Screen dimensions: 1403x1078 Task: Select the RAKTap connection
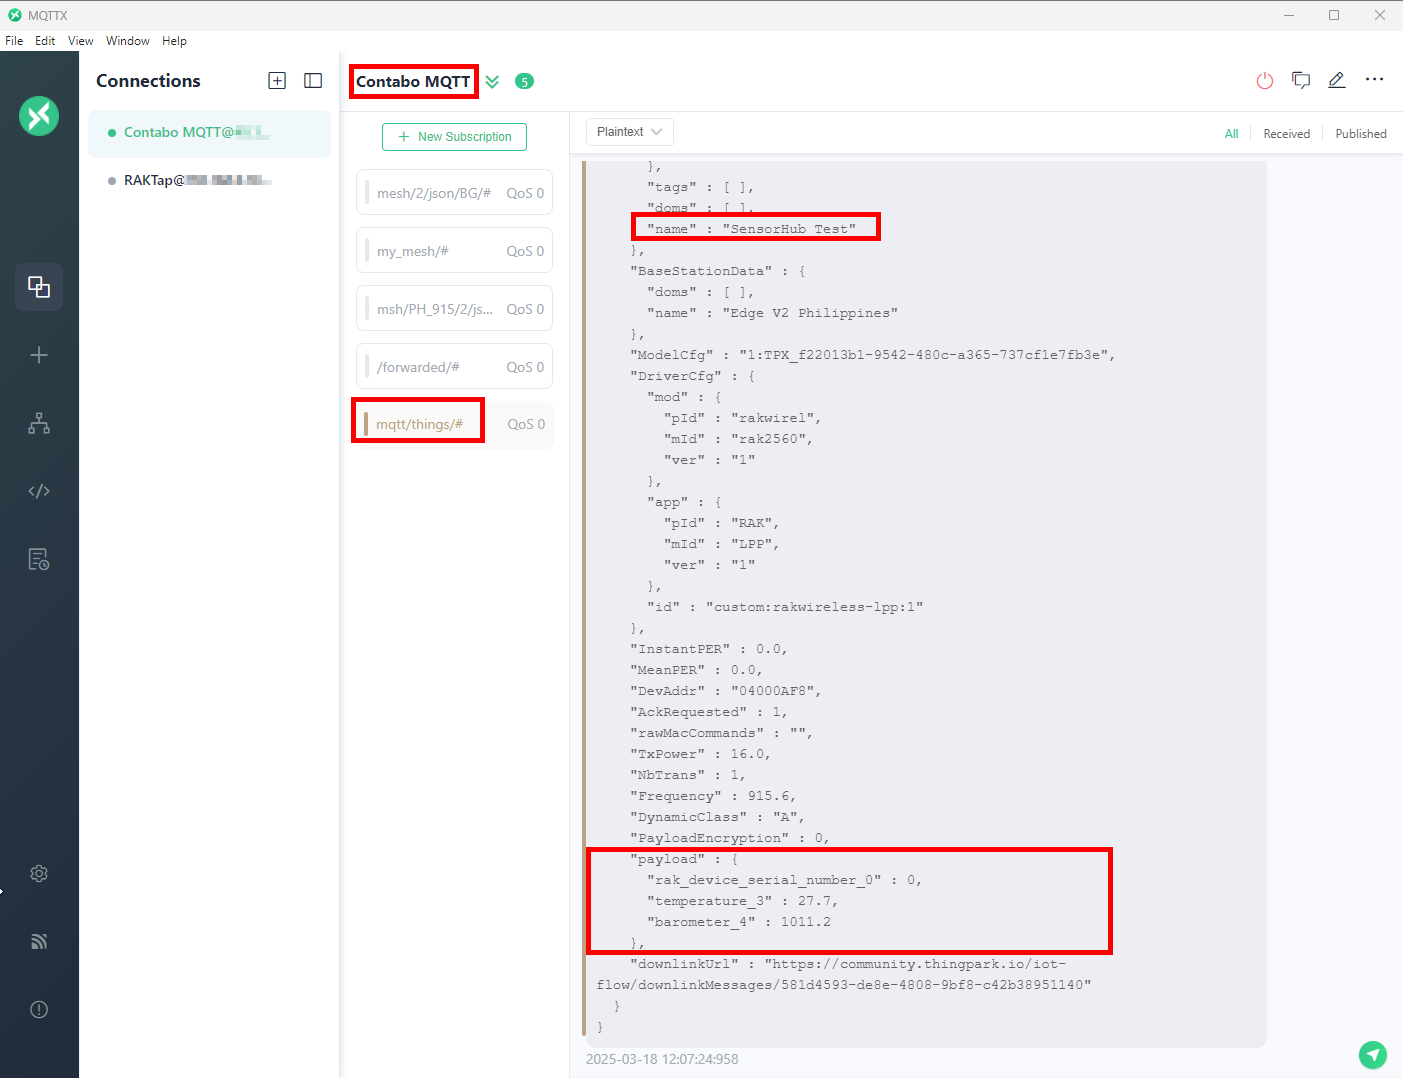pyautogui.click(x=209, y=181)
